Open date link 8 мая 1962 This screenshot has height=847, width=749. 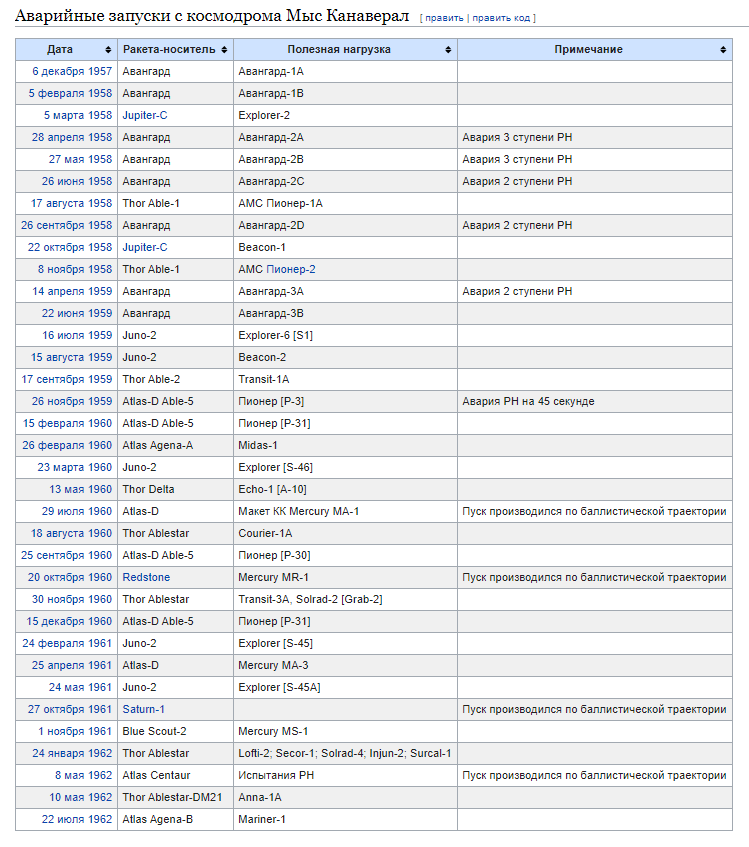pyautogui.click(x=84, y=776)
